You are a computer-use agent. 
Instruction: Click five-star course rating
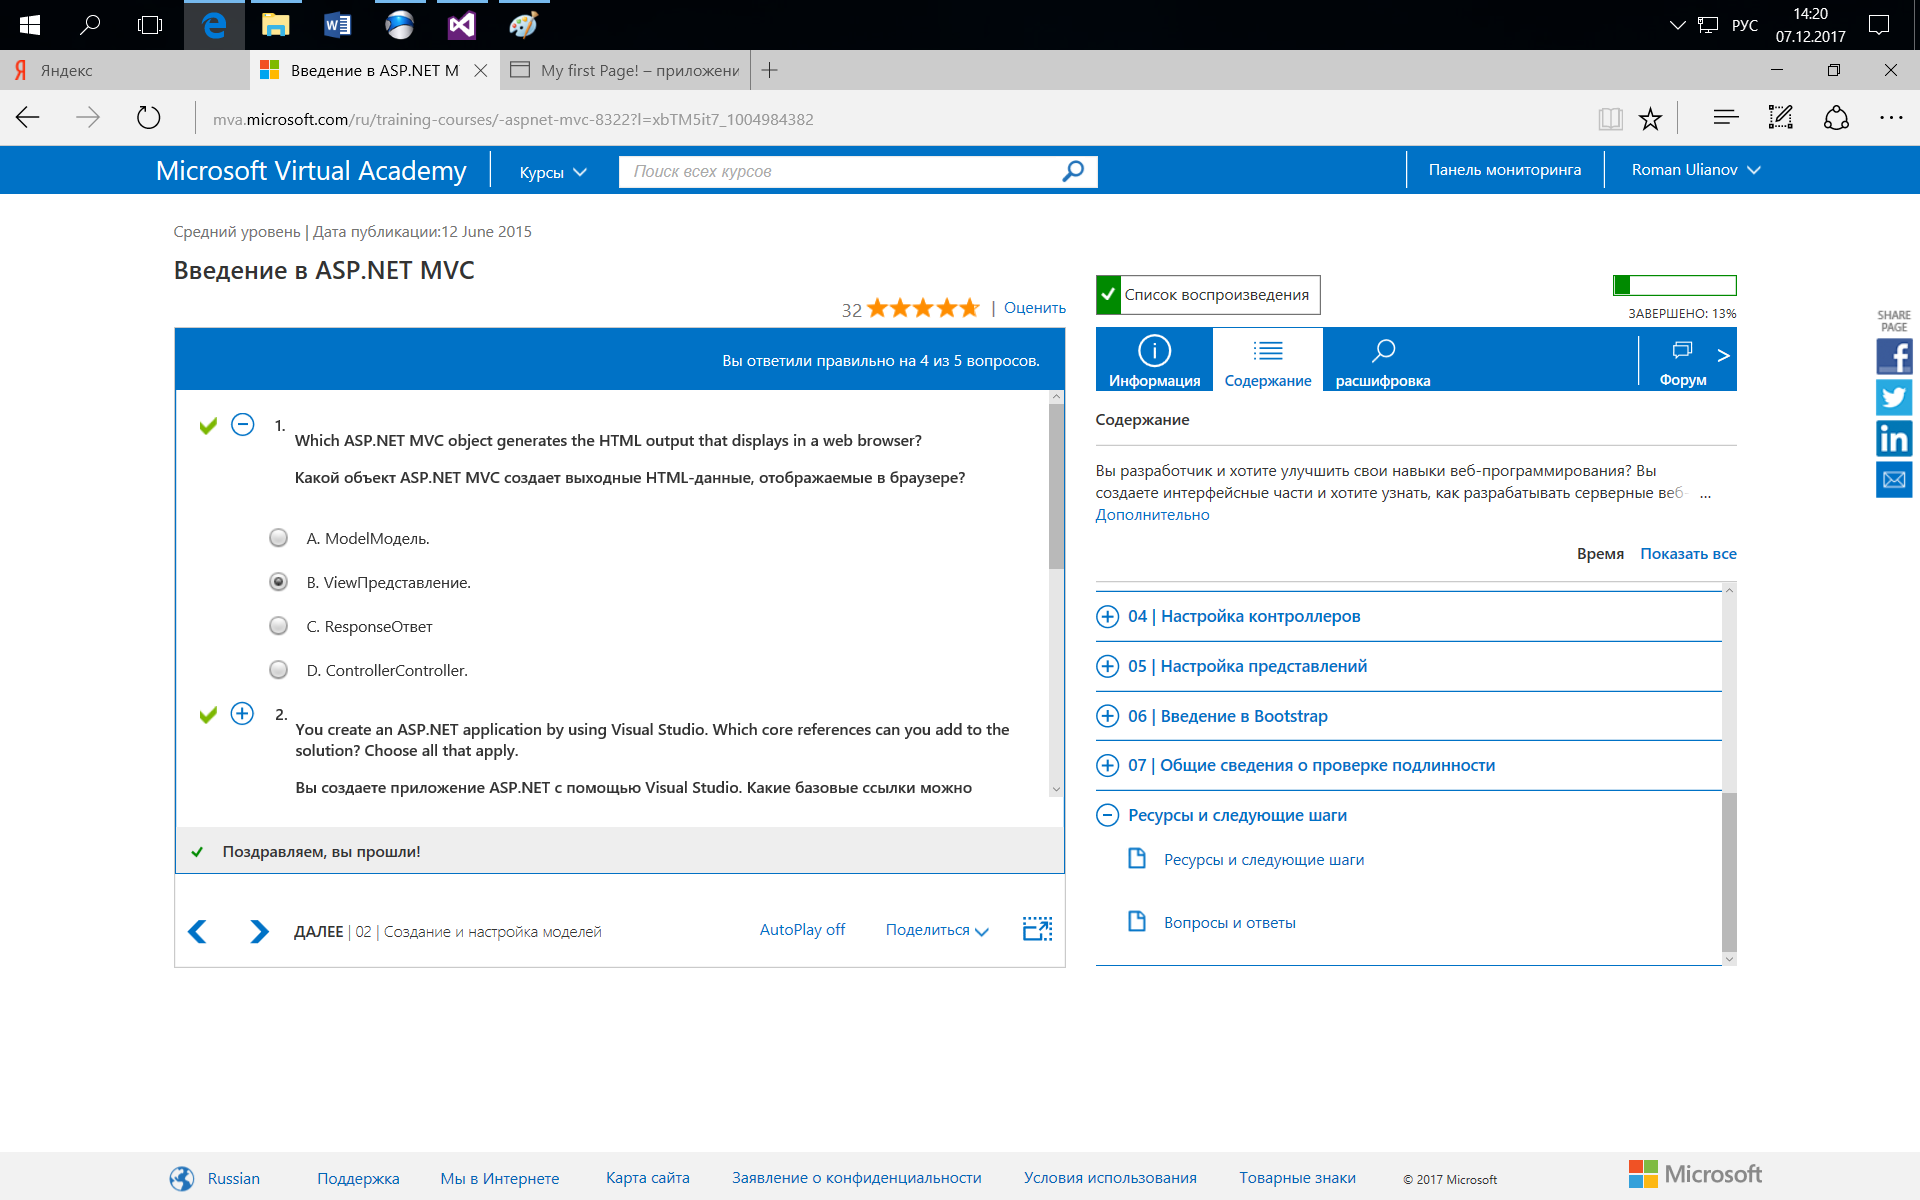click(922, 308)
